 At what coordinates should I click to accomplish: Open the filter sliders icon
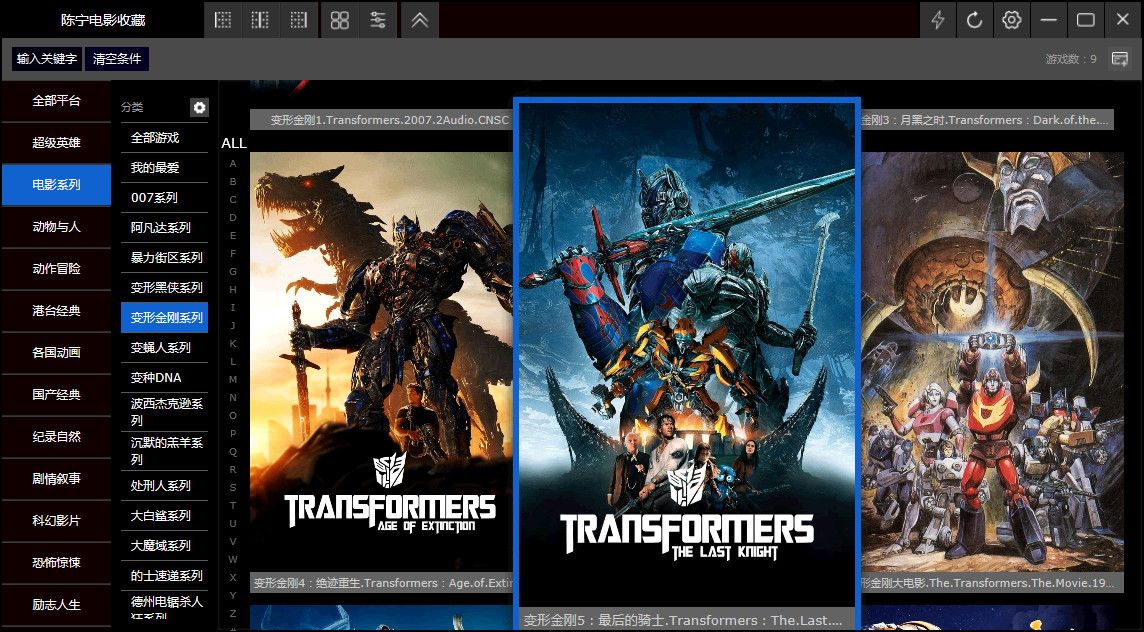coord(378,20)
